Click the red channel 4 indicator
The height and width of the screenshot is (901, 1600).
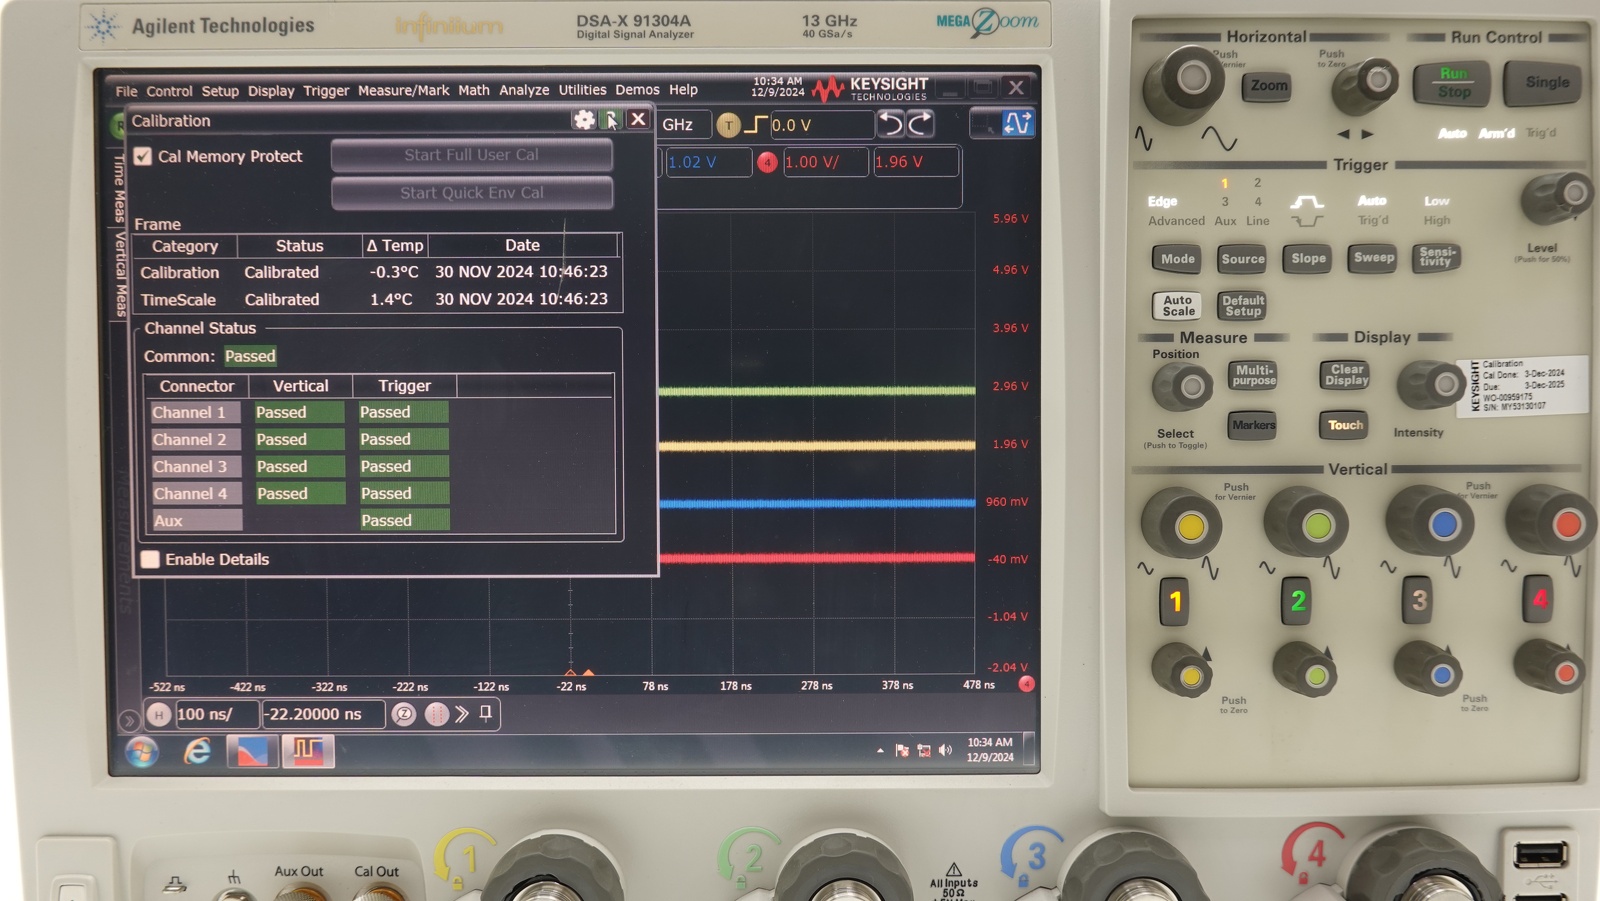(x=767, y=162)
